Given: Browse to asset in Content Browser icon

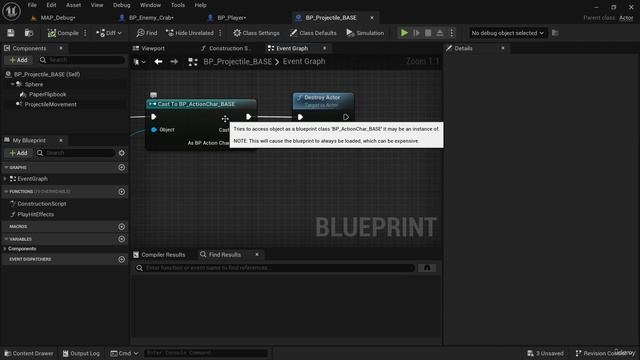Looking at the screenshot, I should coord(29,33).
